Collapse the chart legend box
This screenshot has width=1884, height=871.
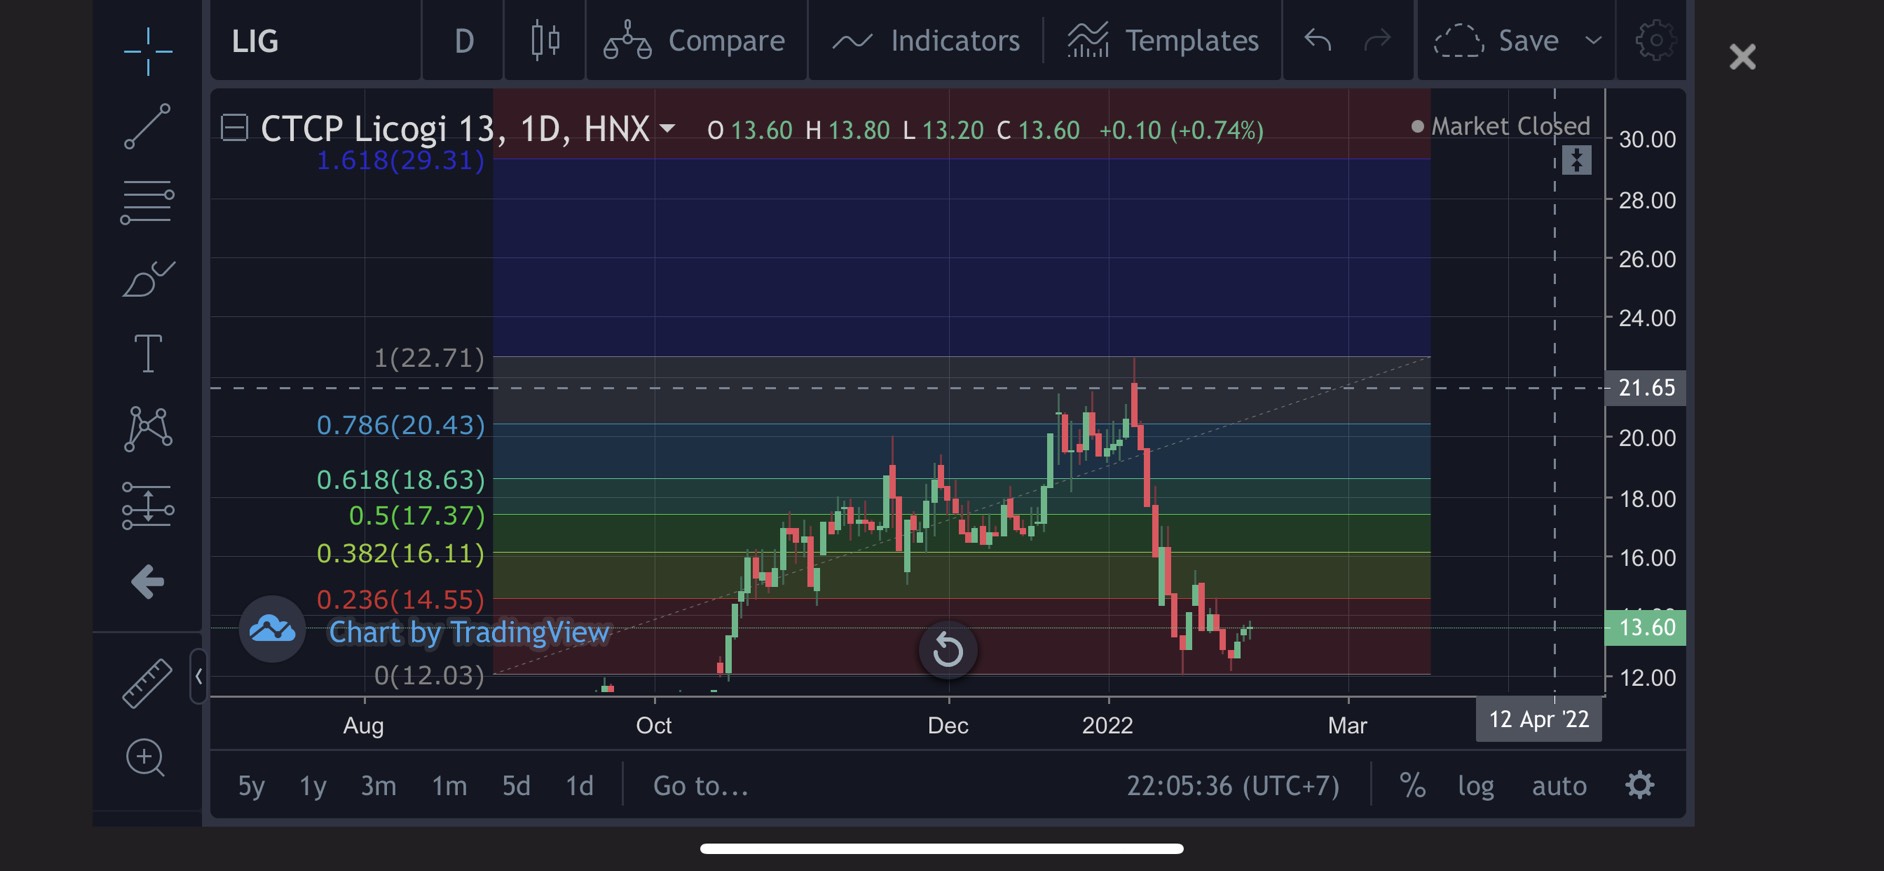pyautogui.click(x=234, y=128)
